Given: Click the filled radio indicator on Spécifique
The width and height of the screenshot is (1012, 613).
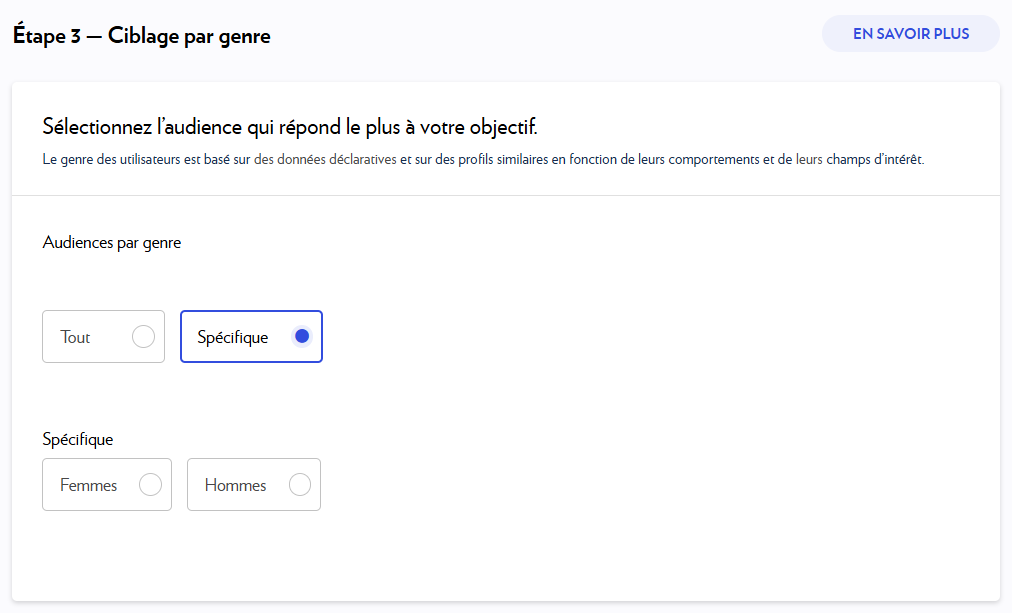Looking at the screenshot, I should tap(302, 336).
